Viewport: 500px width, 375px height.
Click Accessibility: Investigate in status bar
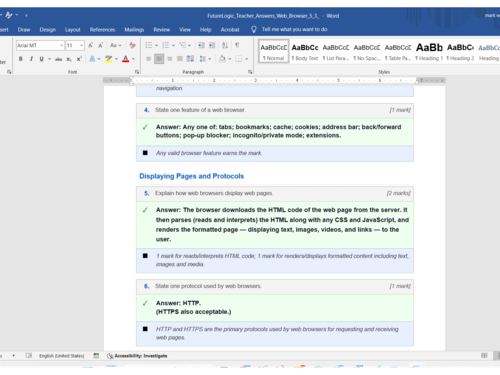click(137, 356)
